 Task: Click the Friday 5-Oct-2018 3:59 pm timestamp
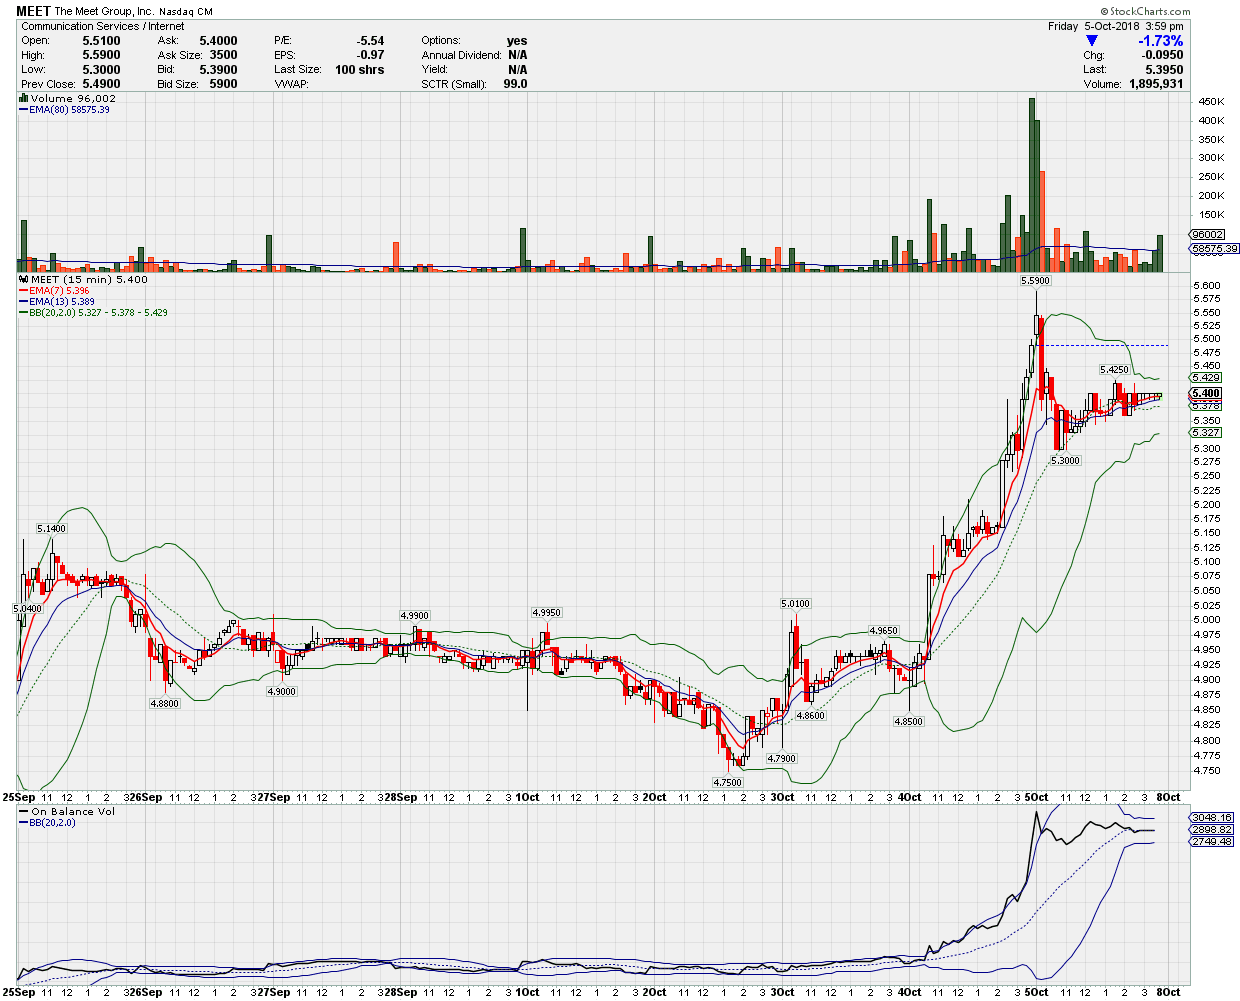pyautogui.click(x=1116, y=26)
